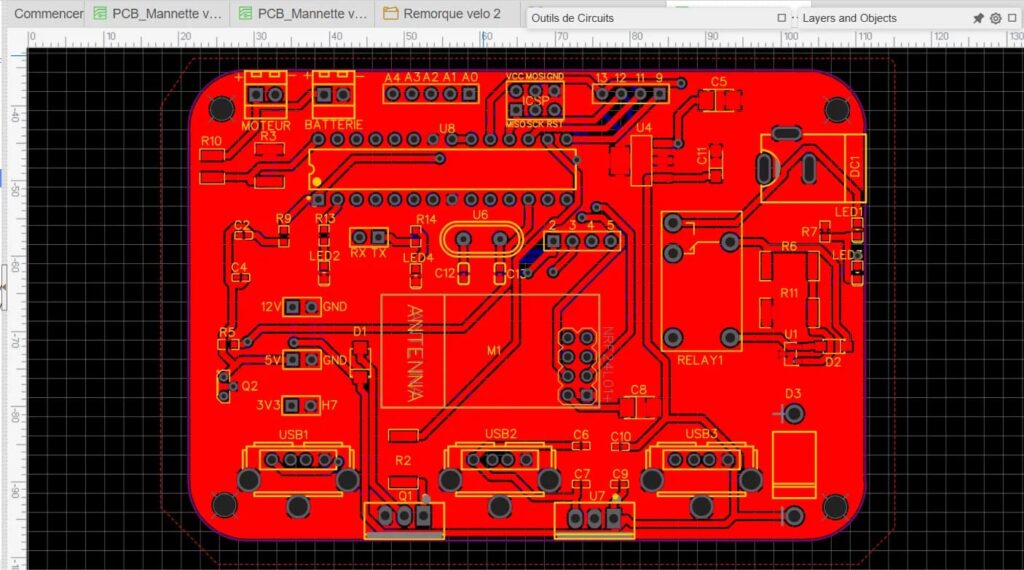Open Layers and Objects settings gear
The image size is (1024, 570).
point(995,18)
